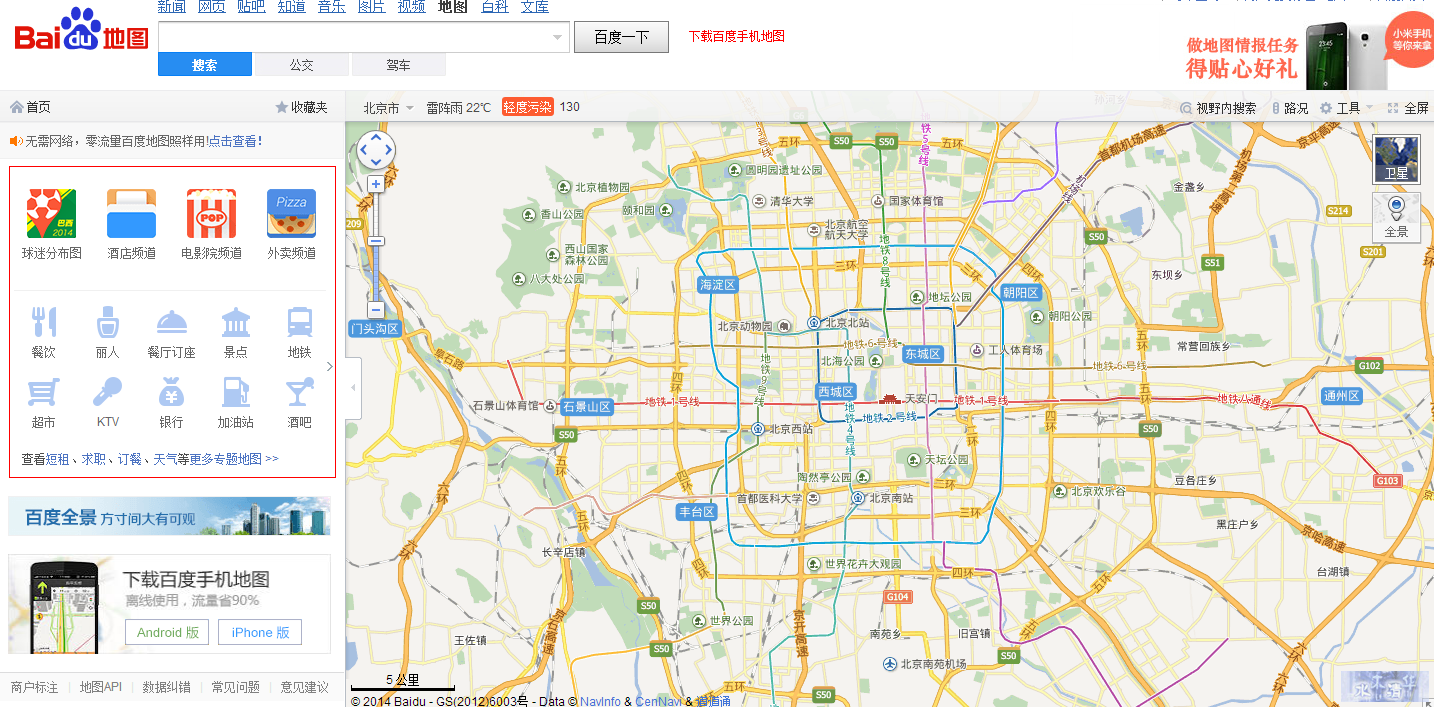This screenshot has height=707, width=1434.
Task: Open 数据纠错 data correction footer link
Action: (x=167, y=687)
